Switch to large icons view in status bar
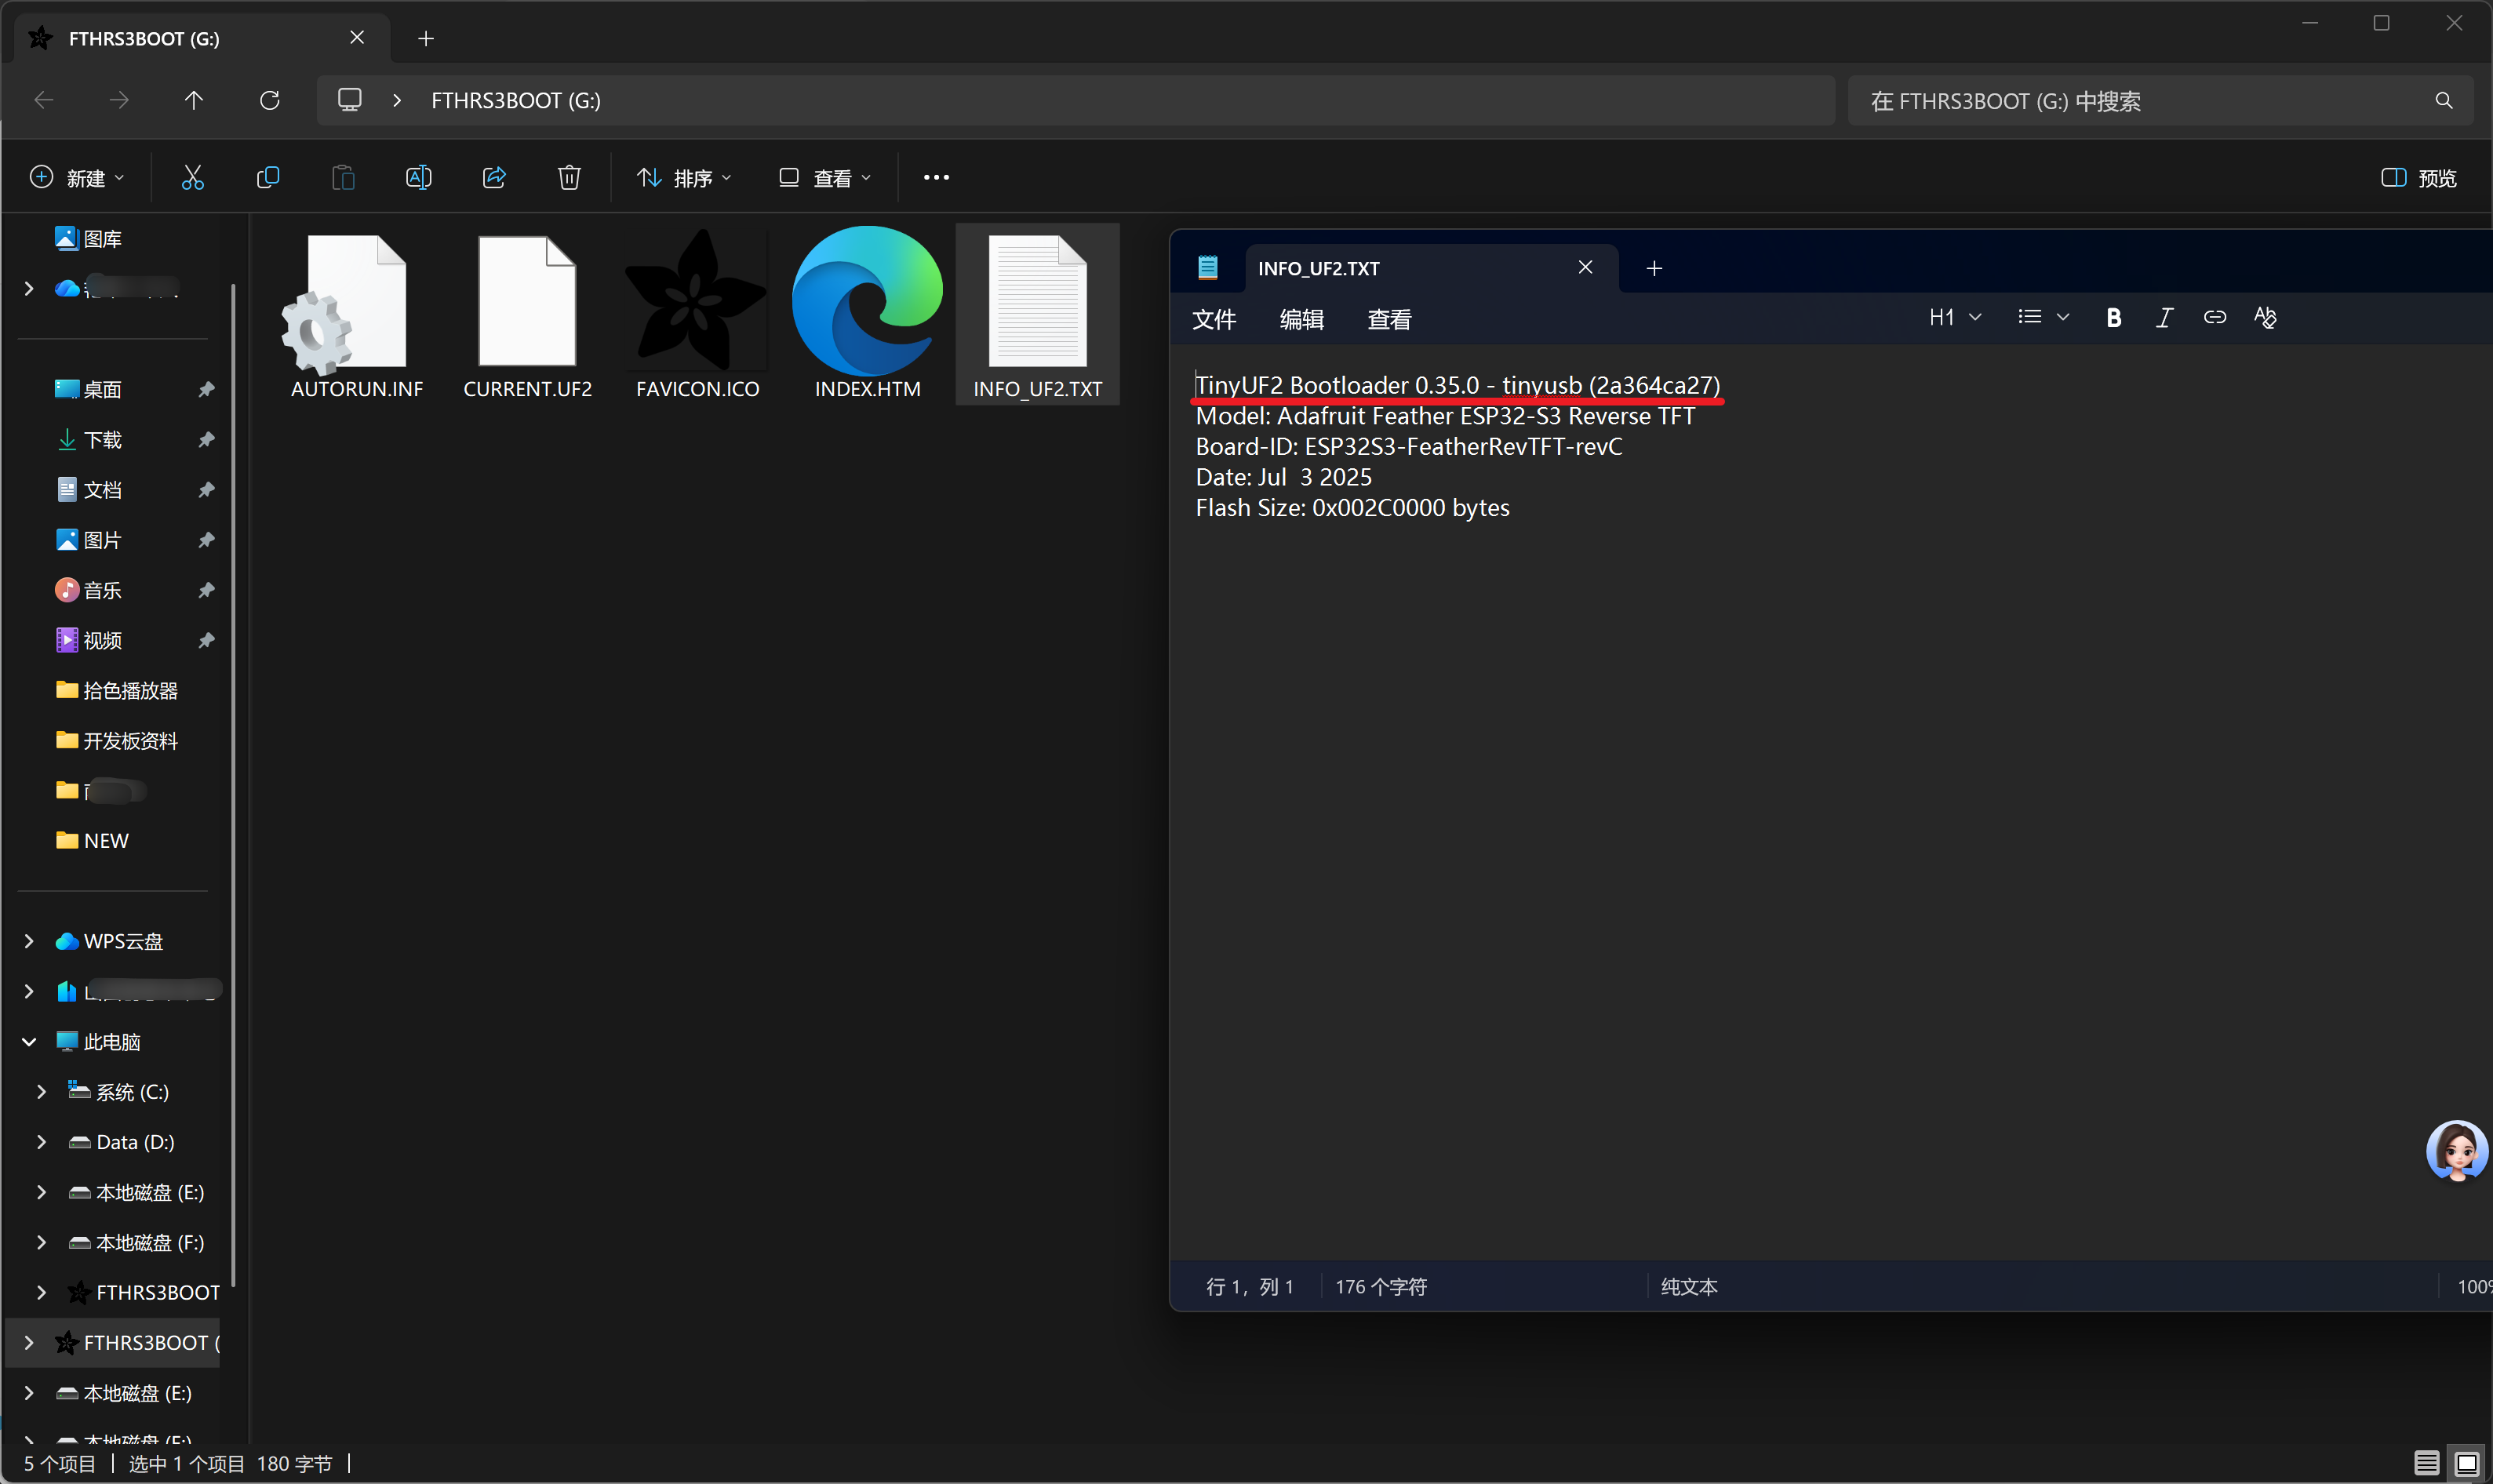The width and height of the screenshot is (2493, 1484). (2467, 1463)
